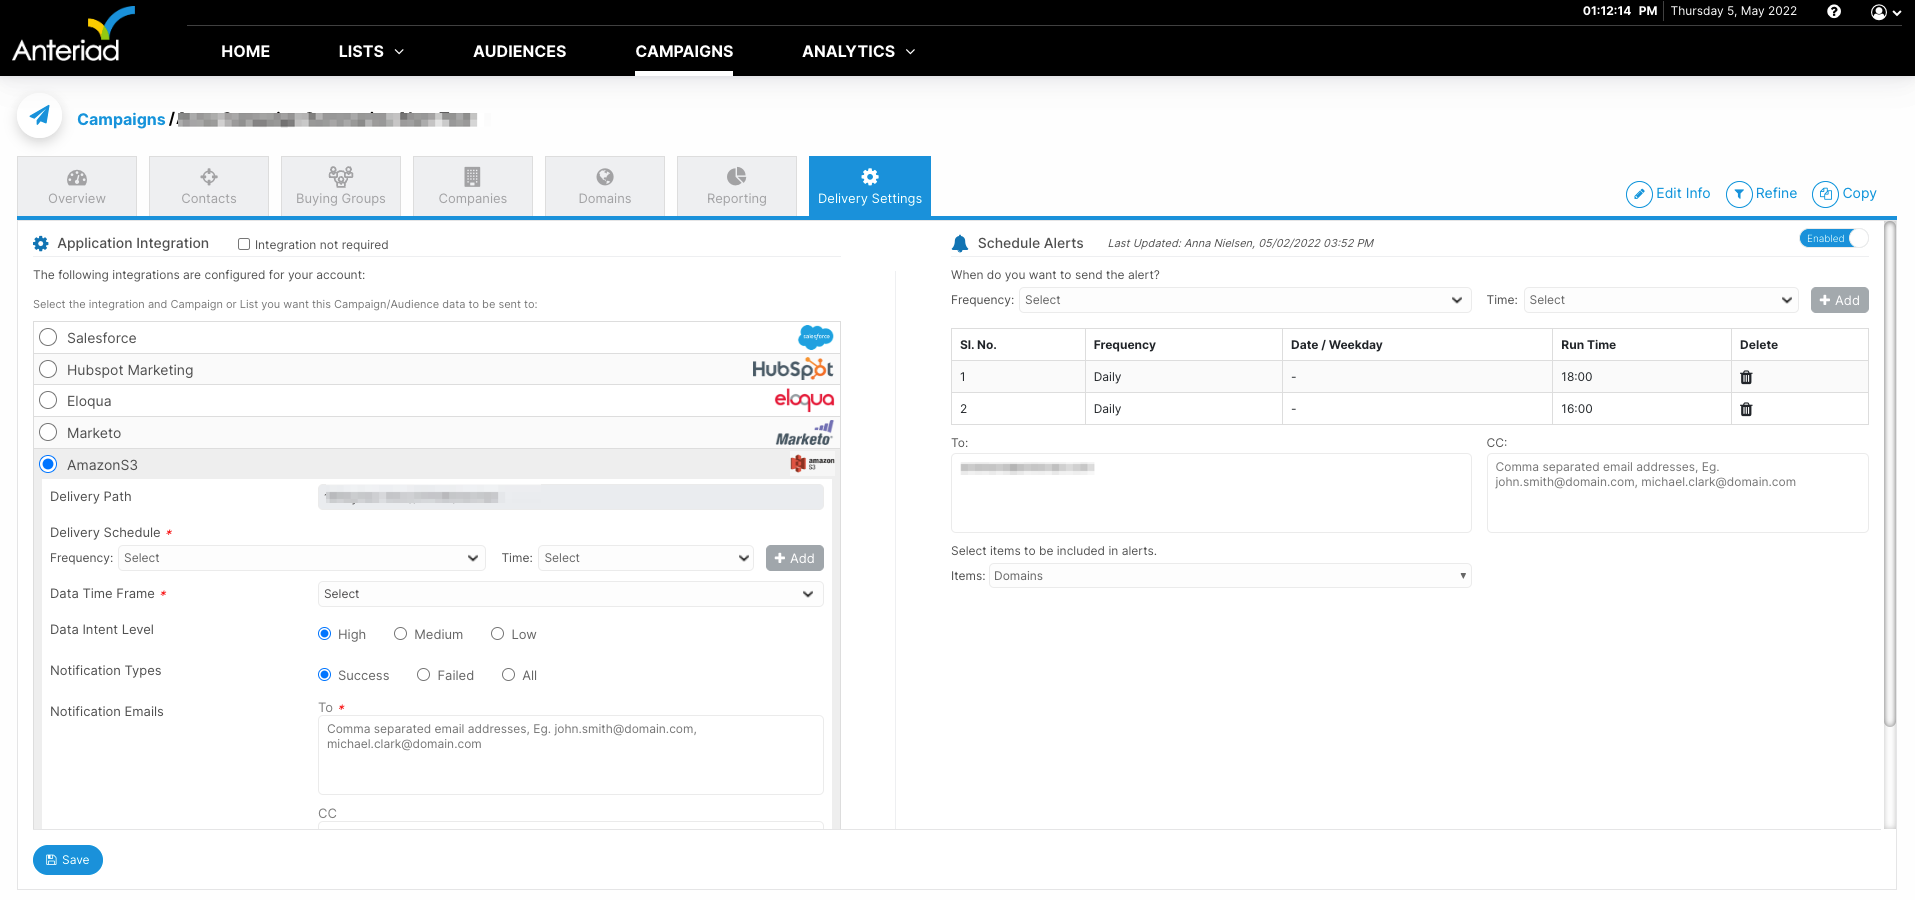Open Delivery Schedule Time dropdown
This screenshot has width=1915, height=900.
[x=647, y=558]
